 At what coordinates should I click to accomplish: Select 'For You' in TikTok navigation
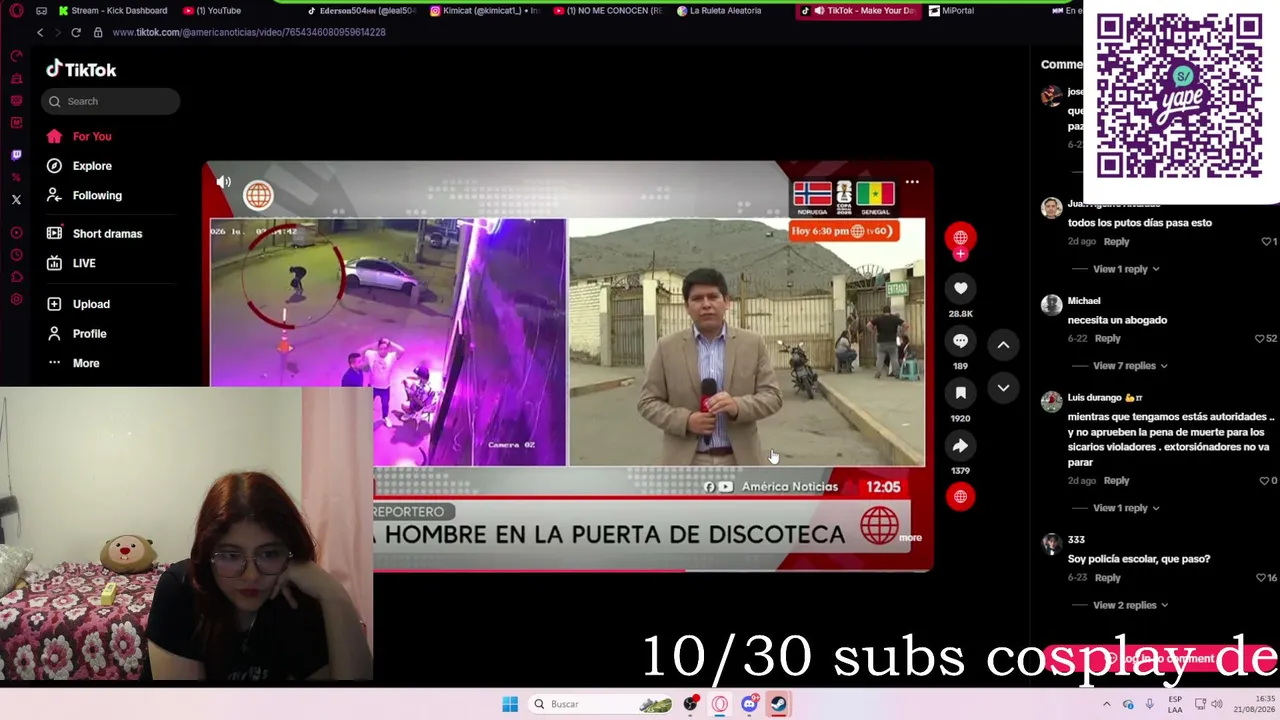pyautogui.click(x=92, y=136)
